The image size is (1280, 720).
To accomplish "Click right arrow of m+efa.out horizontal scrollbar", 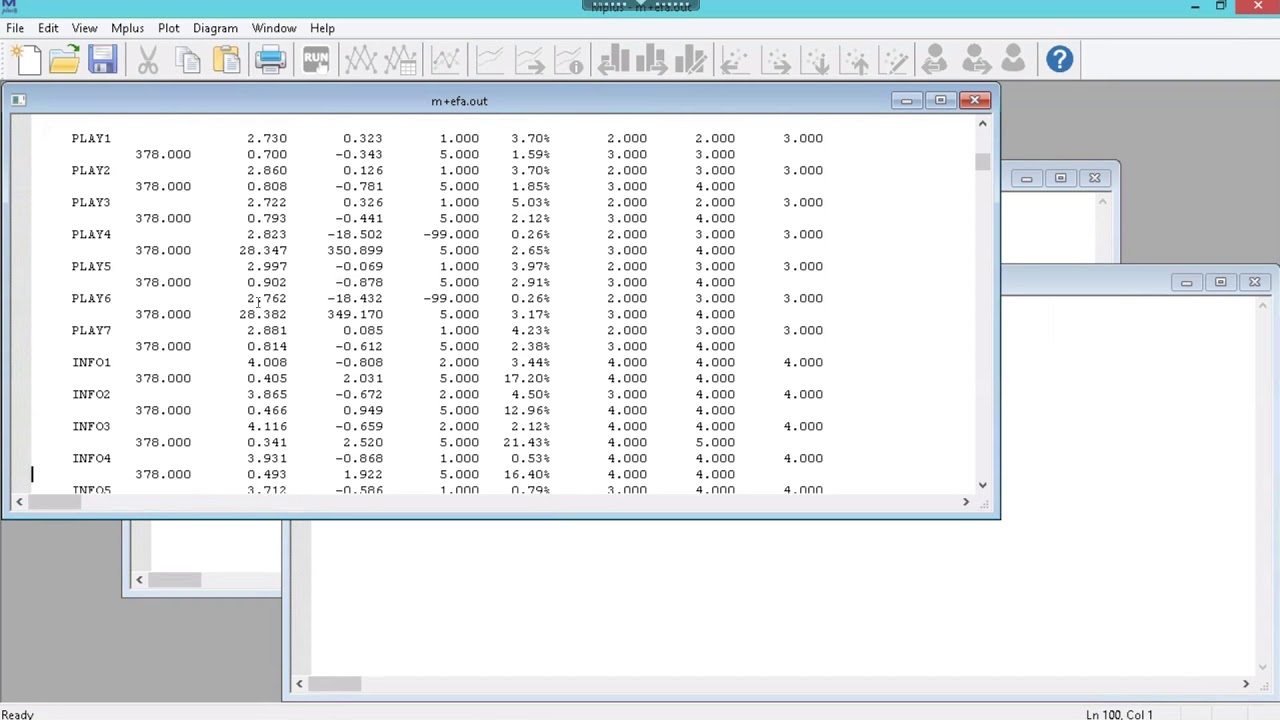I will pos(965,502).
